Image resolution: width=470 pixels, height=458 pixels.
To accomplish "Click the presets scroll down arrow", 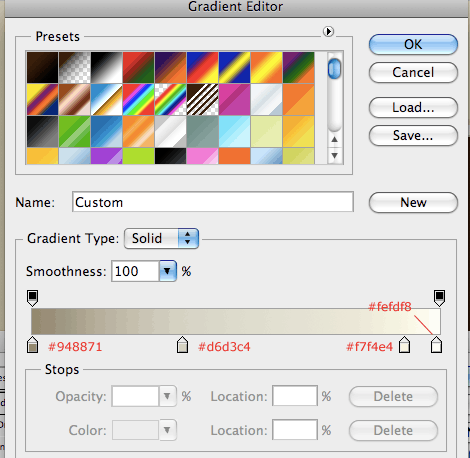I will (335, 155).
